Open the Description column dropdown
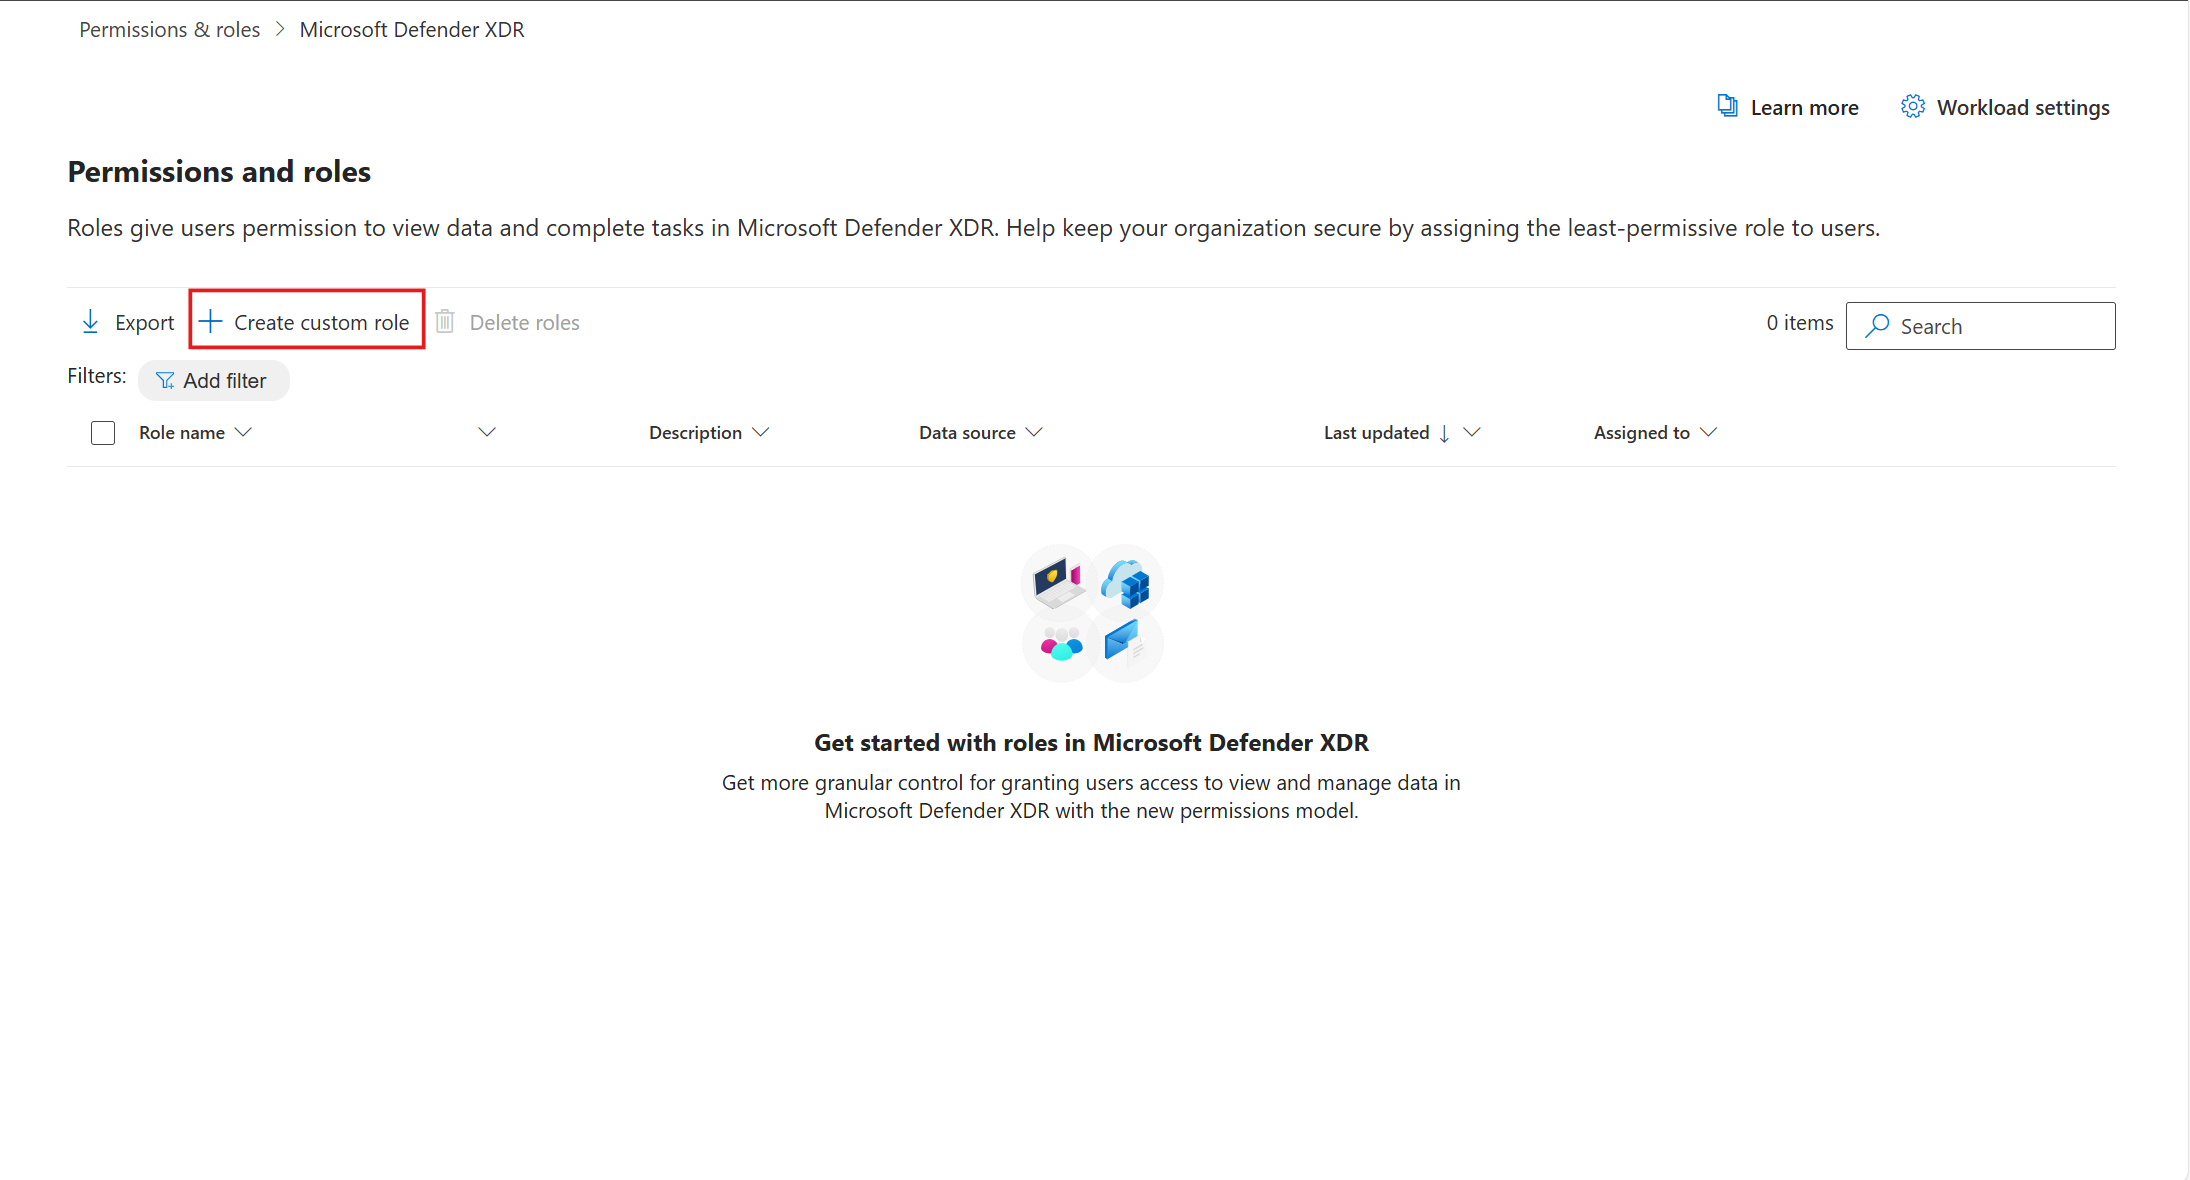The image size is (2190, 1180). click(761, 432)
